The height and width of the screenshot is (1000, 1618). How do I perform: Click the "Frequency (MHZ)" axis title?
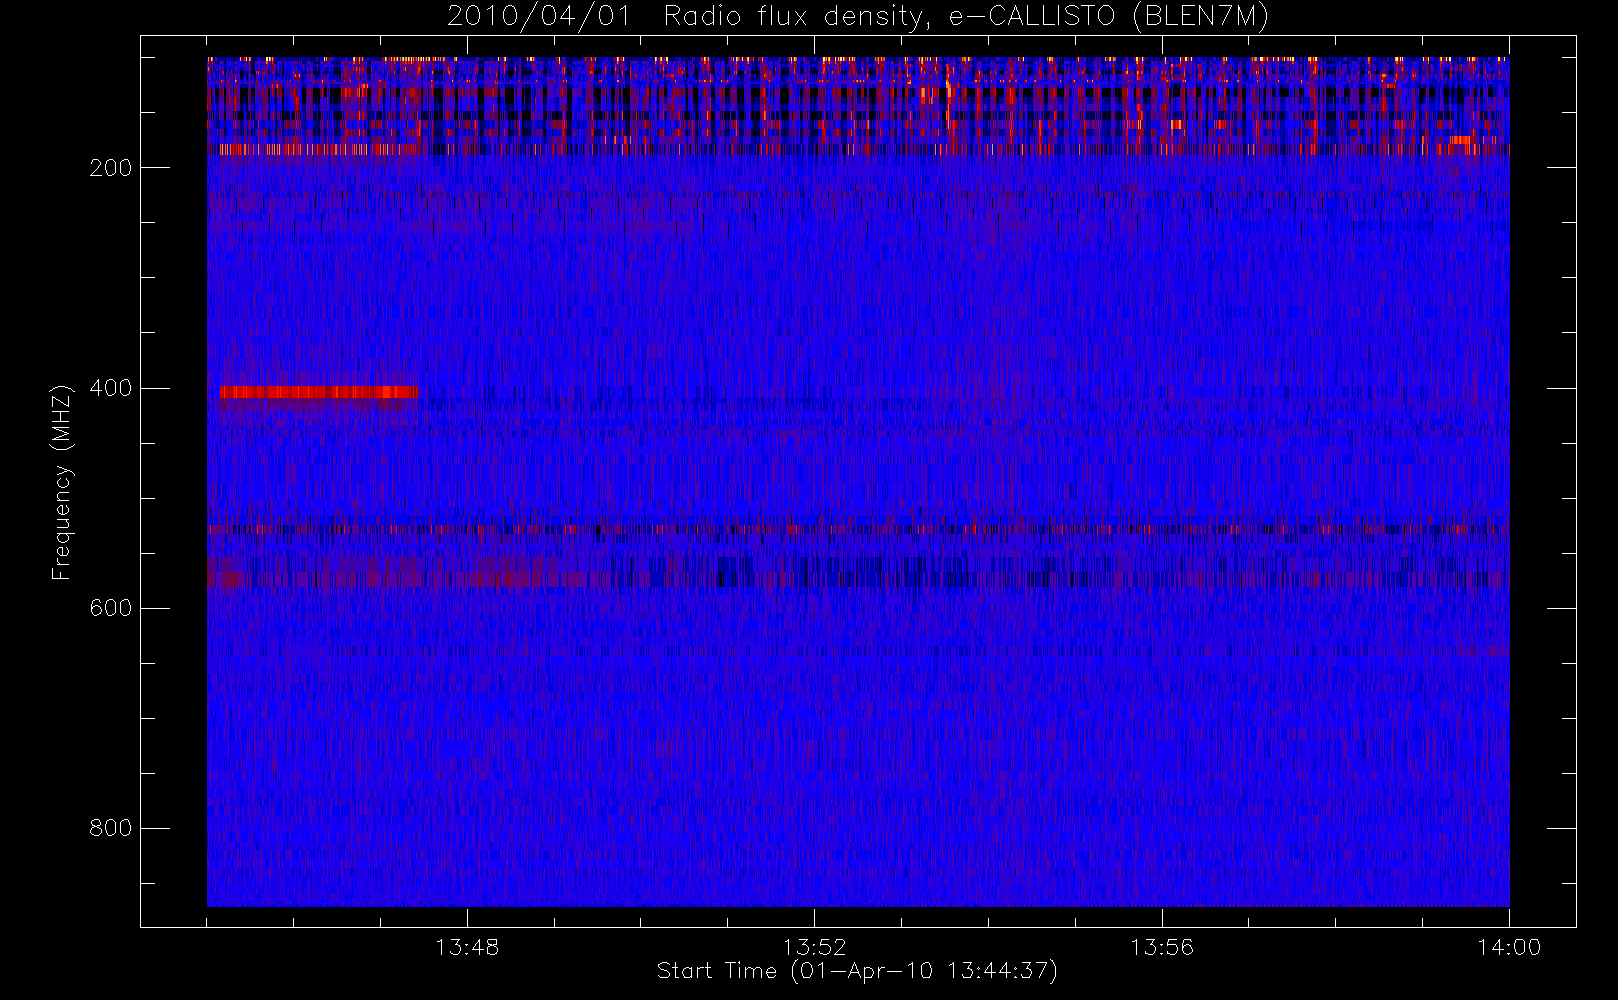[62, 482]
